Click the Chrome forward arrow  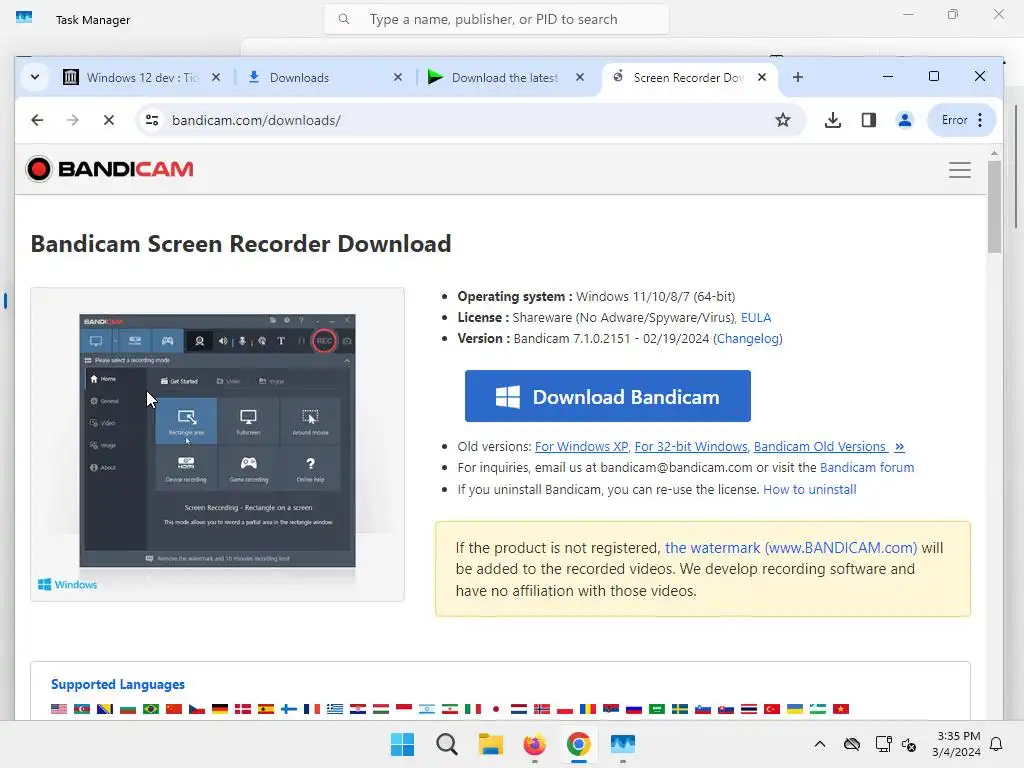click(x=72, y=120)
